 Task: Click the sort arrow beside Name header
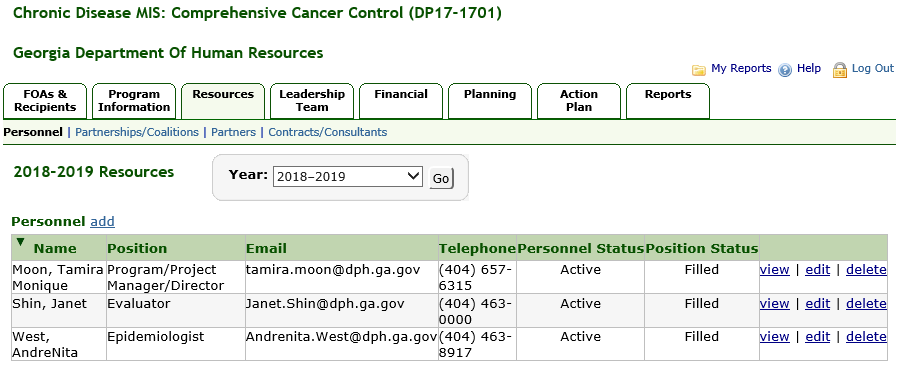tap(21, 242)
